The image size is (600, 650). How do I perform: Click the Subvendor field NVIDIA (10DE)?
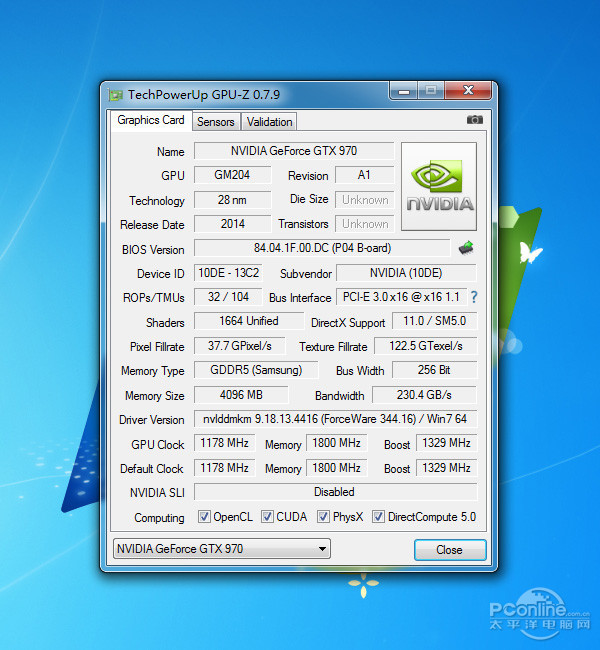(x=406, y=273)
